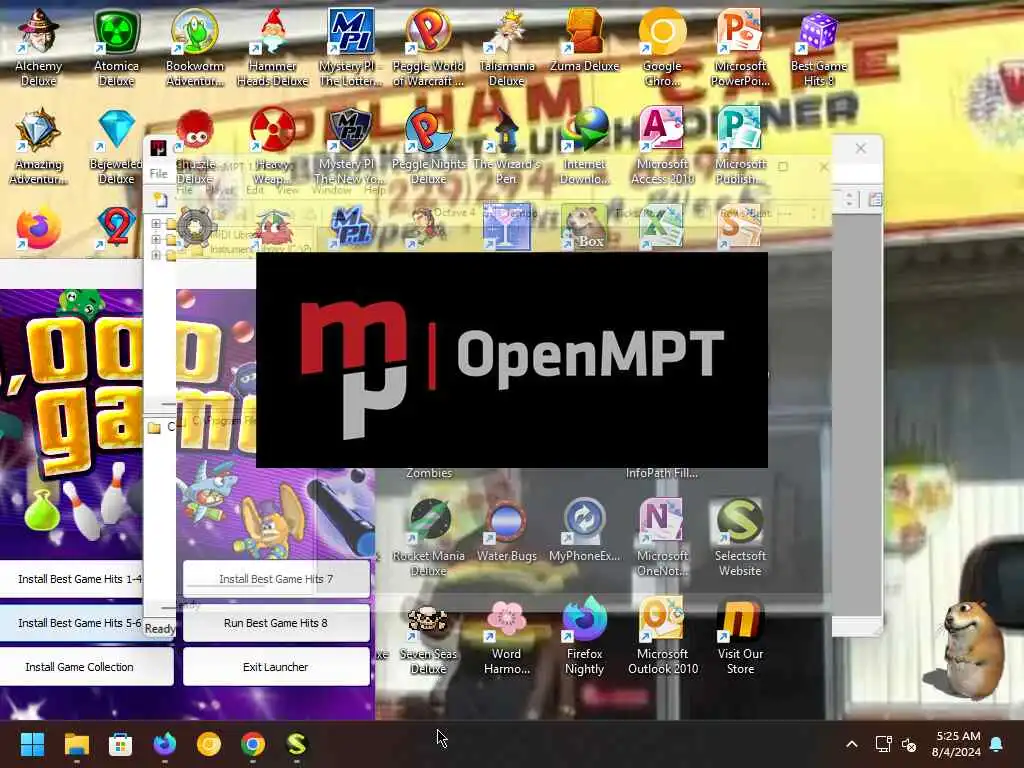The width and height of the screenshot is (1024, 768).
Task: Open the Peggle World of Warcraft icon
Action: [428, 47]
